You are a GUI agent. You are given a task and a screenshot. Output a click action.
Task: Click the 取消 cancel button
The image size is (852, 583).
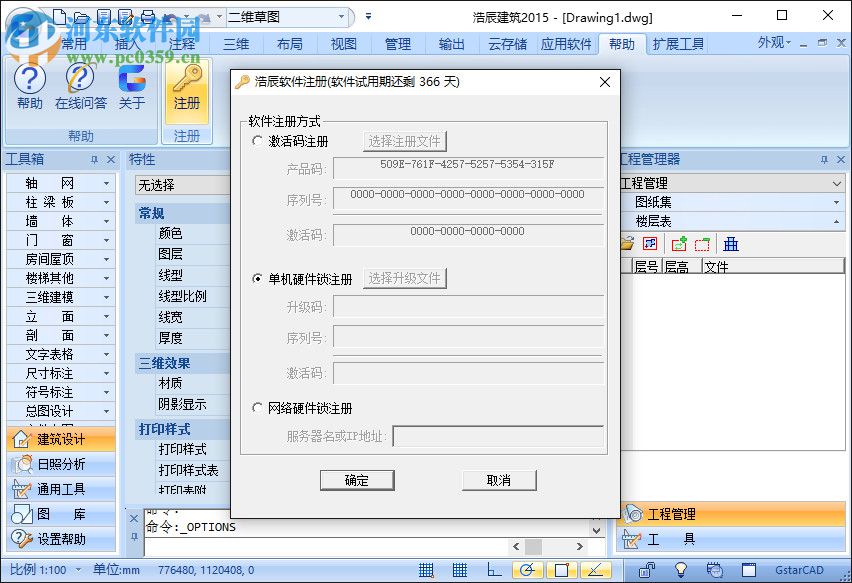pos(499,480)
